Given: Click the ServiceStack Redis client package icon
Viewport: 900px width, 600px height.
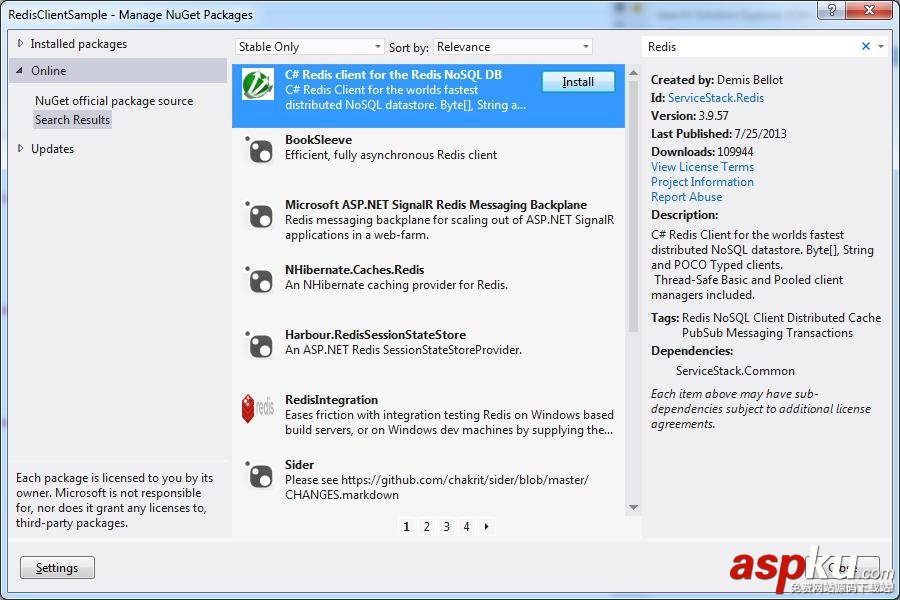Looking at the screenshot, I should [x=257, y=85].
